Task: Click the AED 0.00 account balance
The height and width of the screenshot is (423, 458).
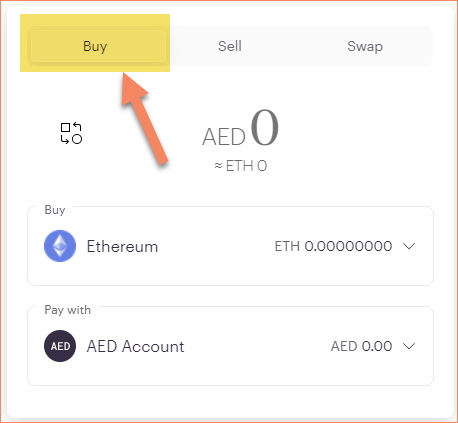Action: [x=361, y=346]
